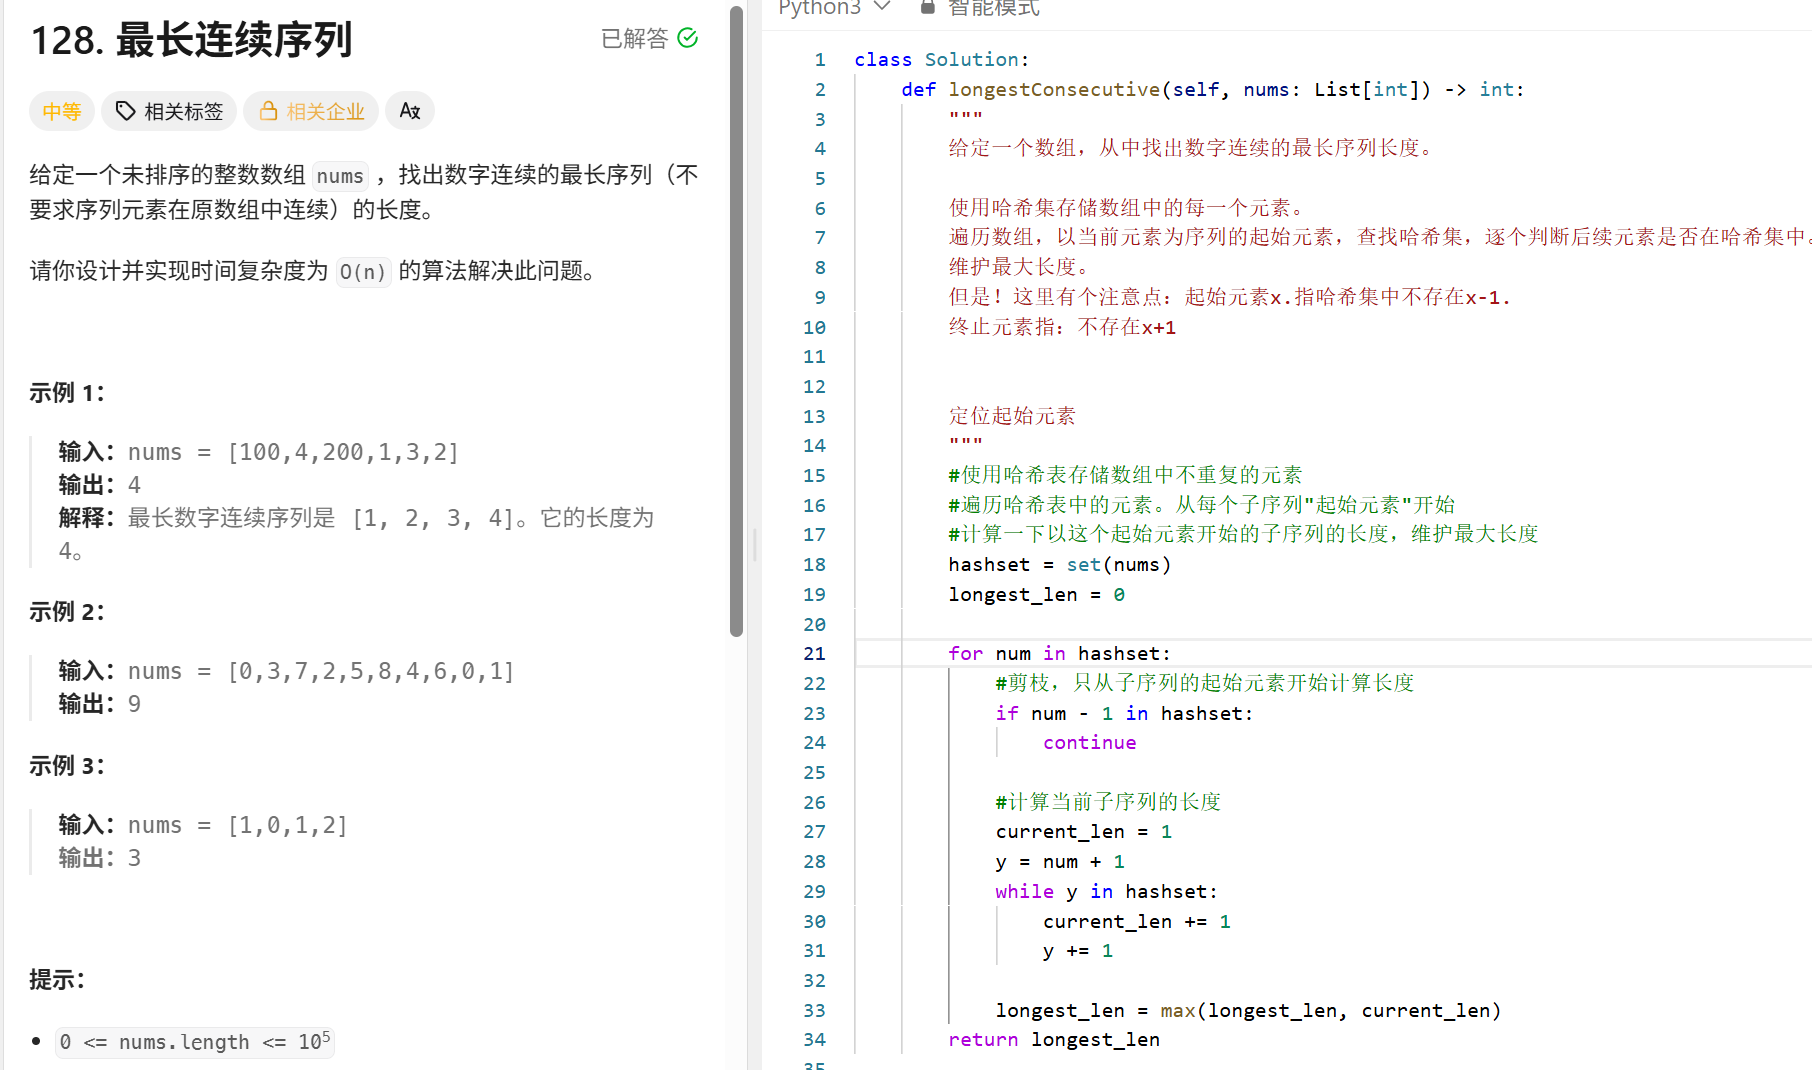This screenshot has height=1070, width=1812.
Task: Click the green solved checkmark icon
Action: coord(687,37)
